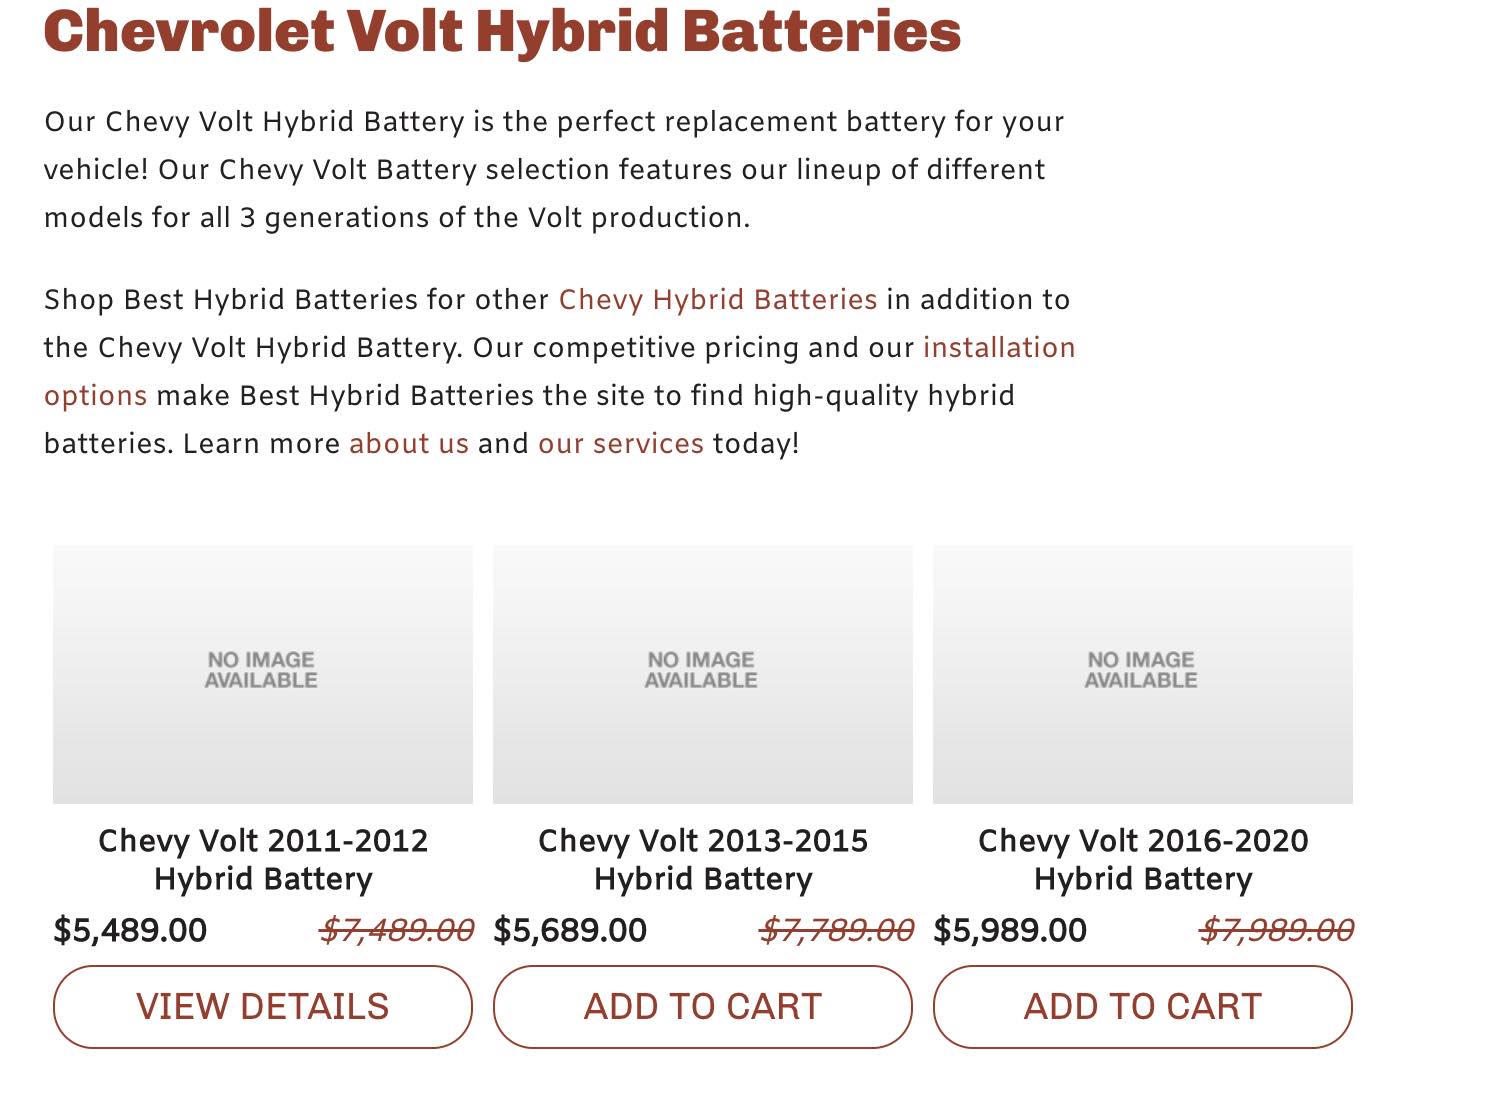The width and height of the screenshot is (1510, 1118).
Task: Click the 'about us' link
Action: point(408,444)
